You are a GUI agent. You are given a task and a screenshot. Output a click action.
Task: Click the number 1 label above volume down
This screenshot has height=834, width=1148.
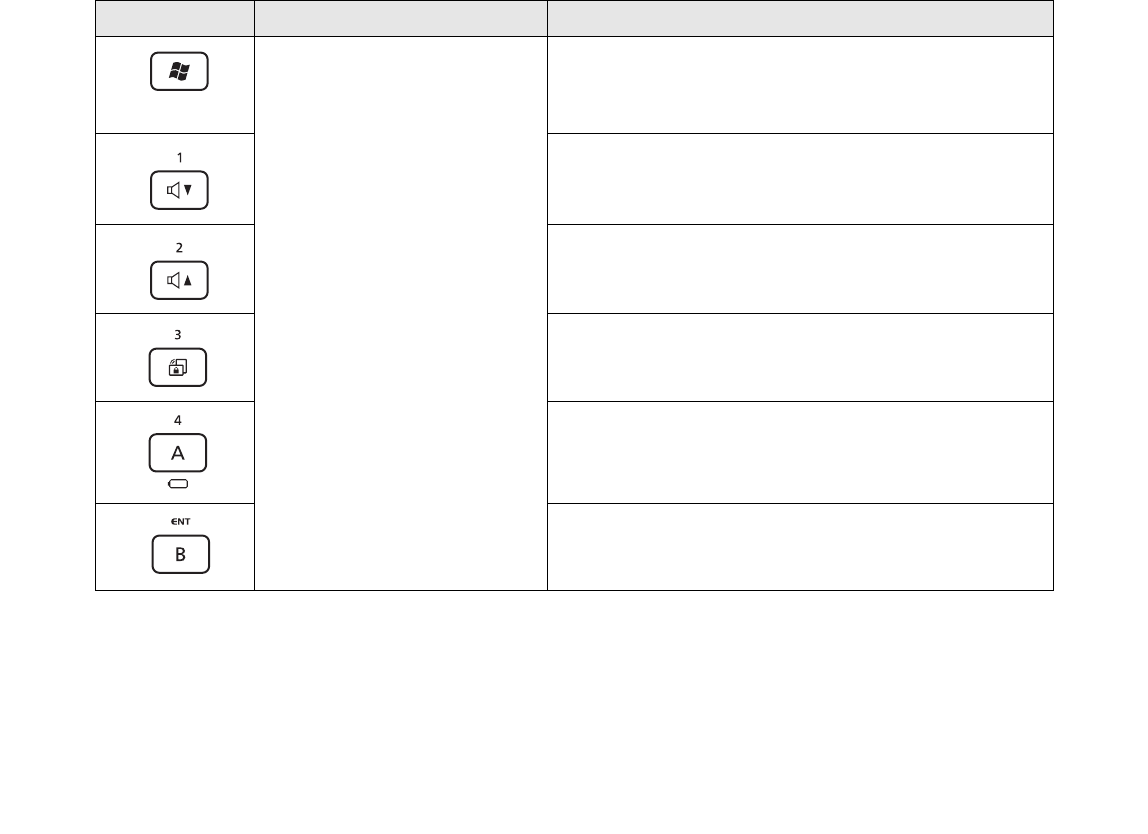pyautogui.click(x=179, y=157)
